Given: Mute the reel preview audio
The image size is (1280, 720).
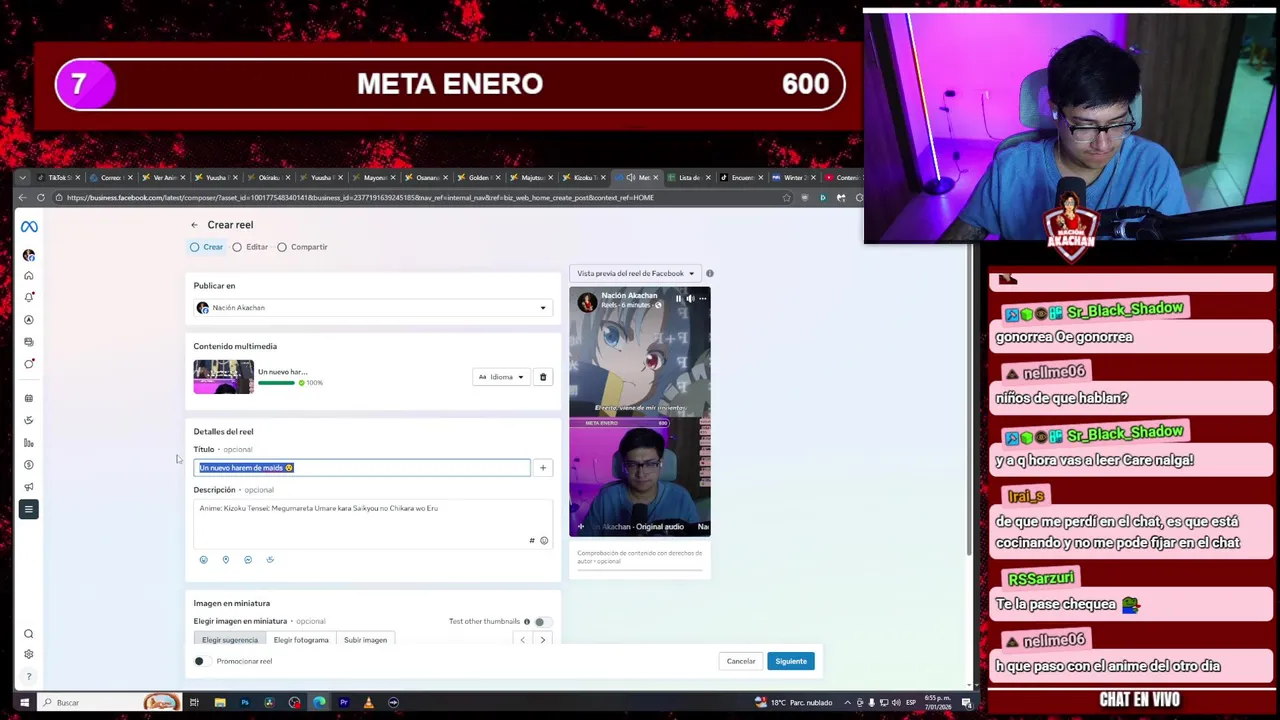Looking at the screenshot, I should click(x=690, y=298).
